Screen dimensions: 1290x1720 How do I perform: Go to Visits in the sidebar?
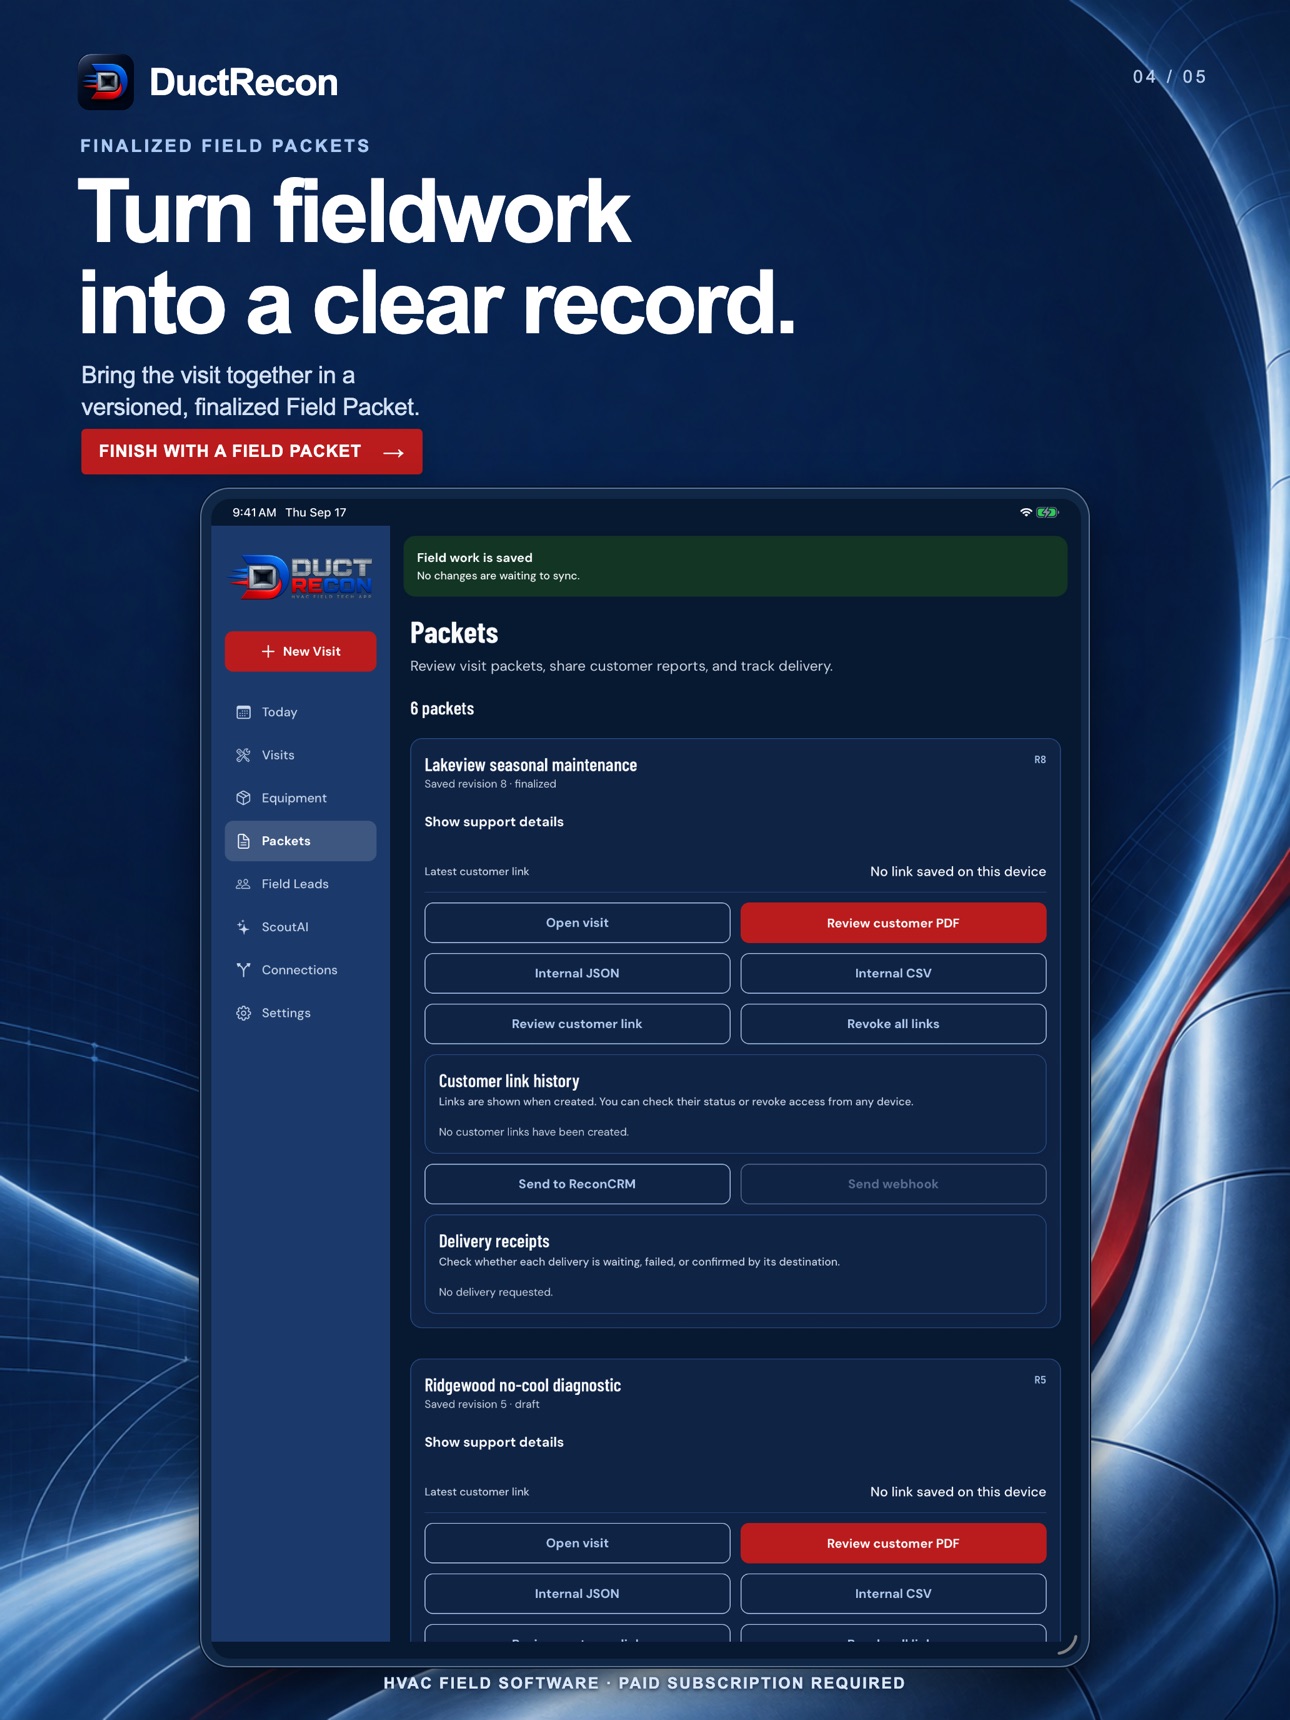click(300, 755)
